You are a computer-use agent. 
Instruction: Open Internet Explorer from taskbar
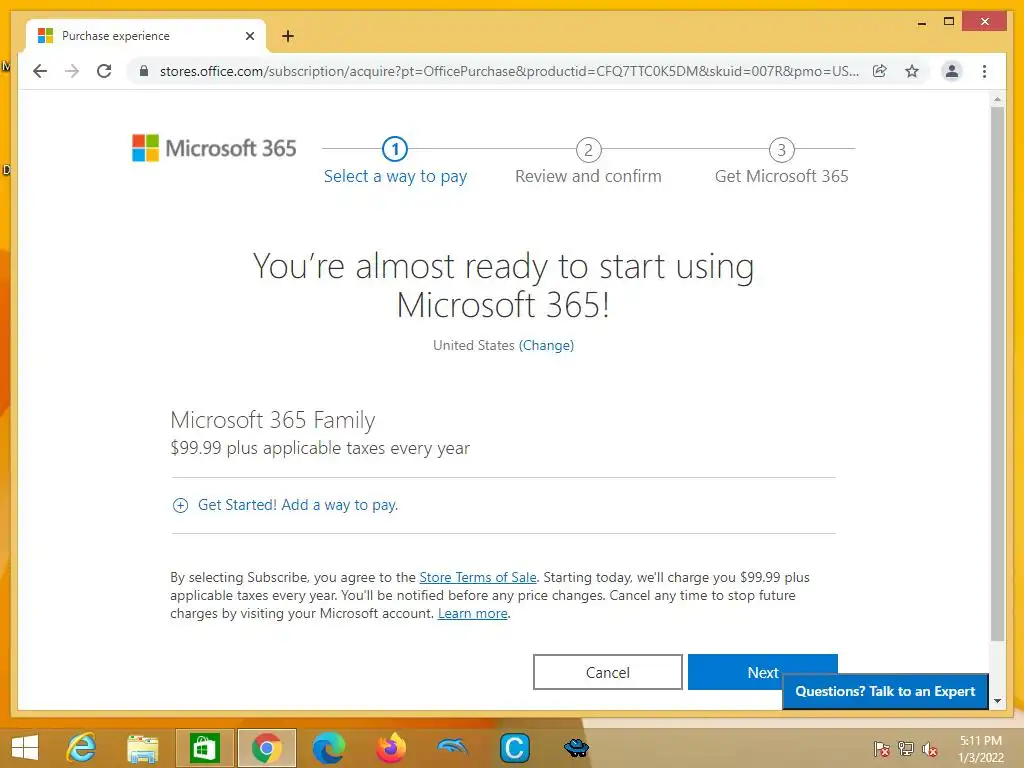coord(82,748)
